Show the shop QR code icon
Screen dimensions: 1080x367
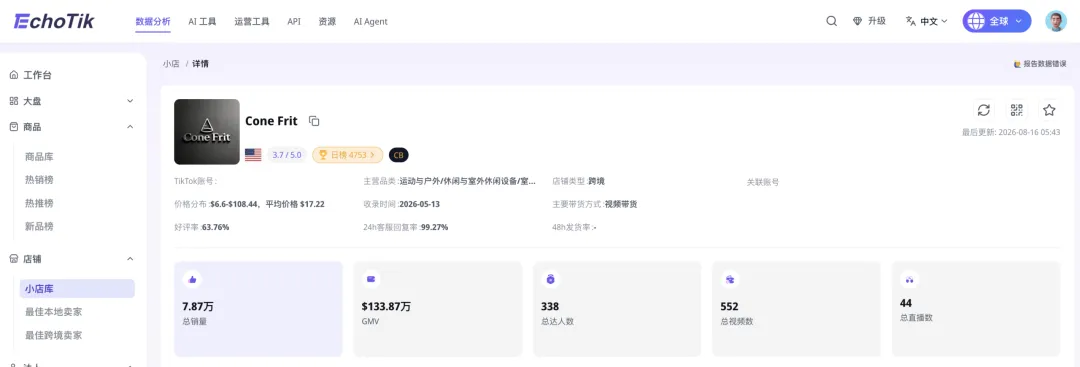point(1017,110)
